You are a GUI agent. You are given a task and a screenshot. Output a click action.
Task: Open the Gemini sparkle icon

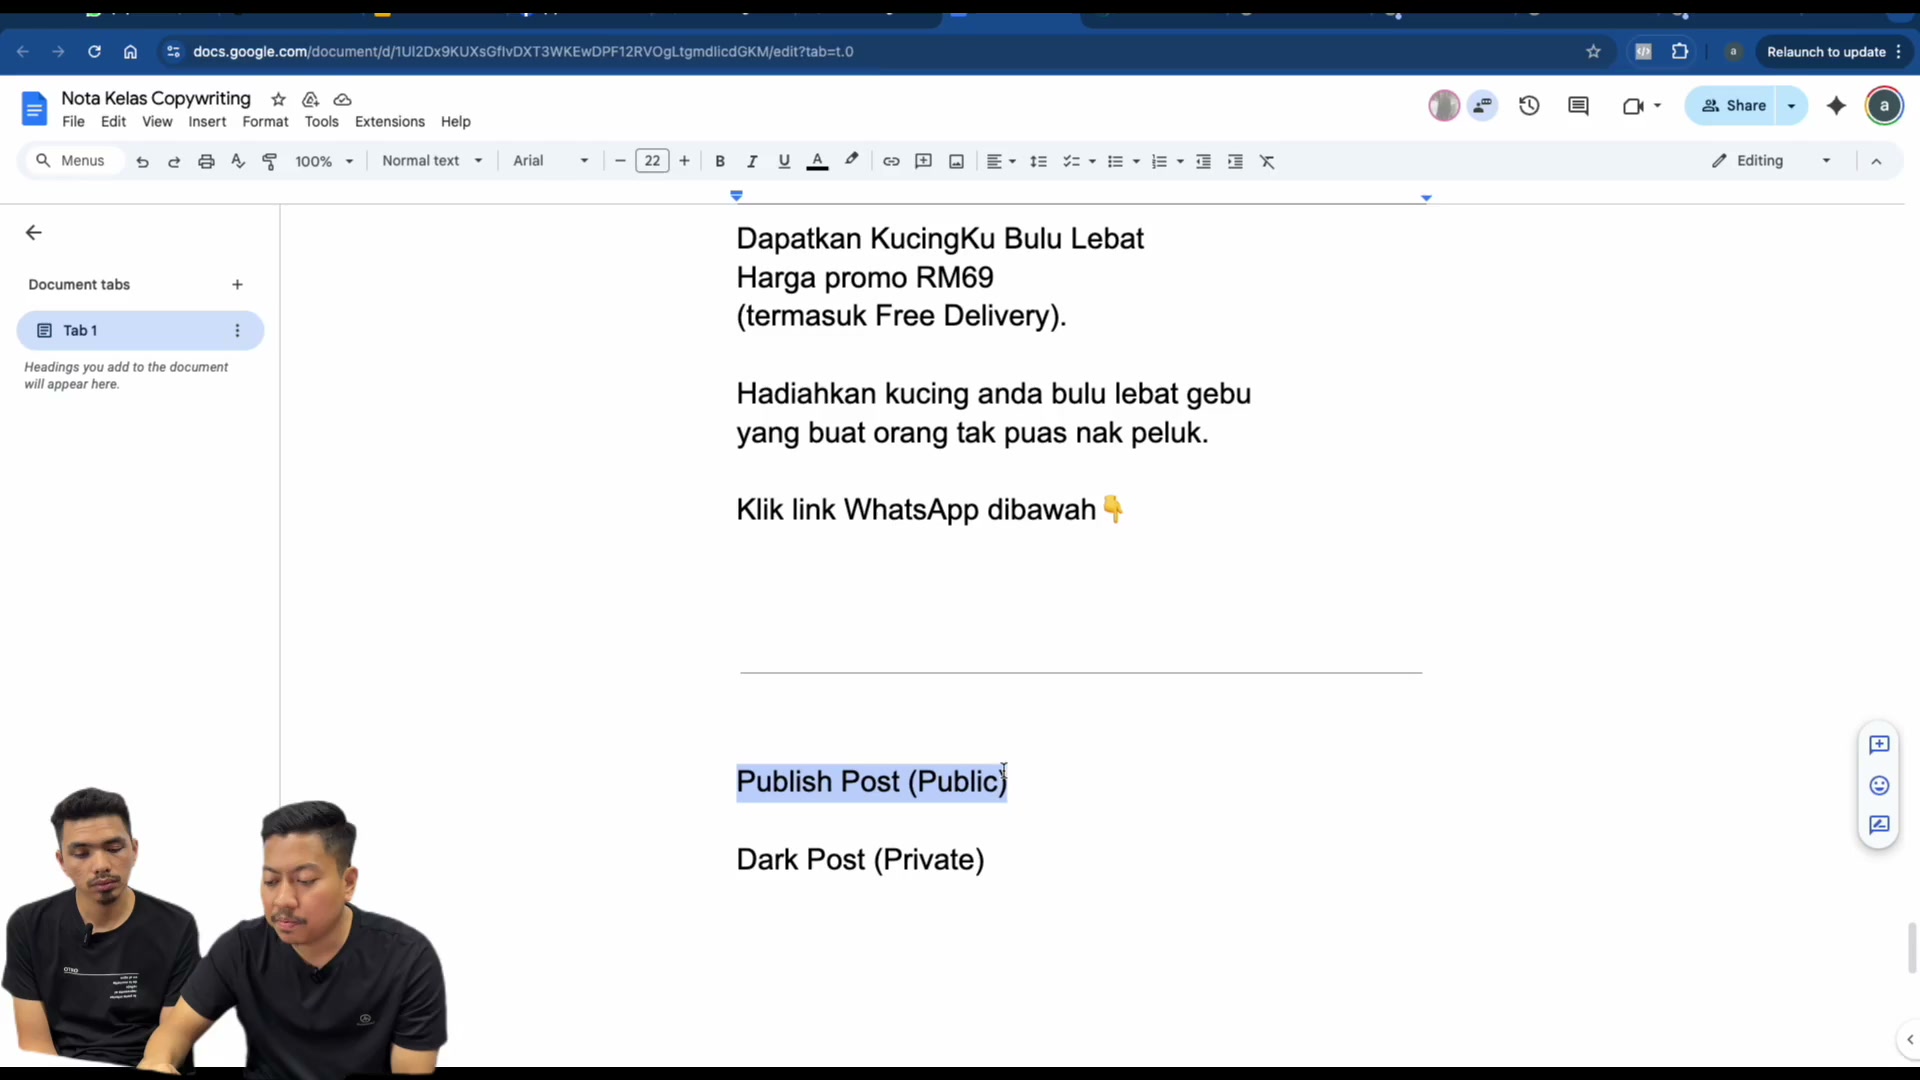[x=1836, y=106]
